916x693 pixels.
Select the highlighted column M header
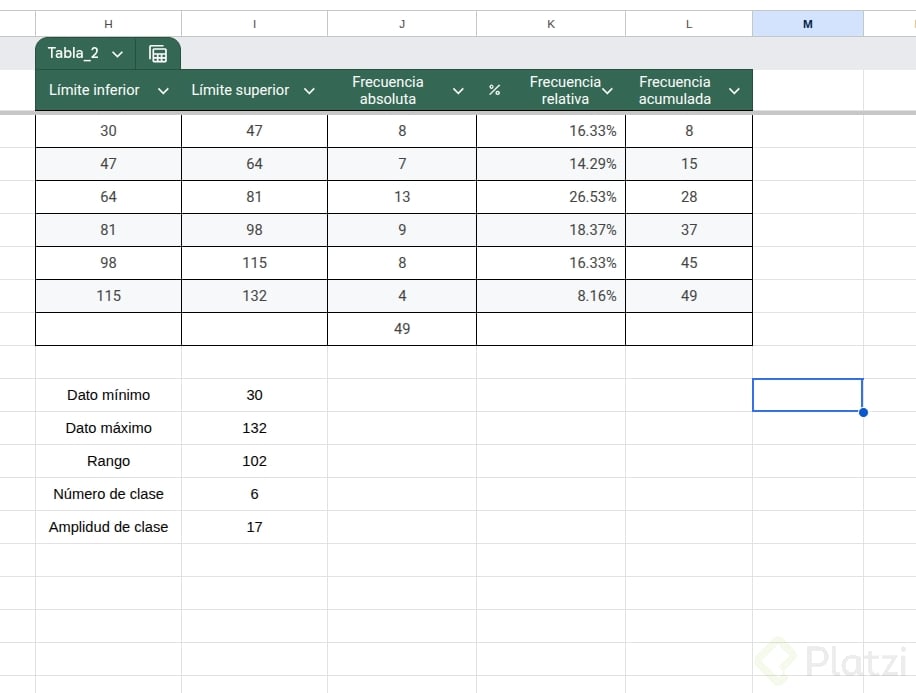pyautogui.click(x=808, y=24)
